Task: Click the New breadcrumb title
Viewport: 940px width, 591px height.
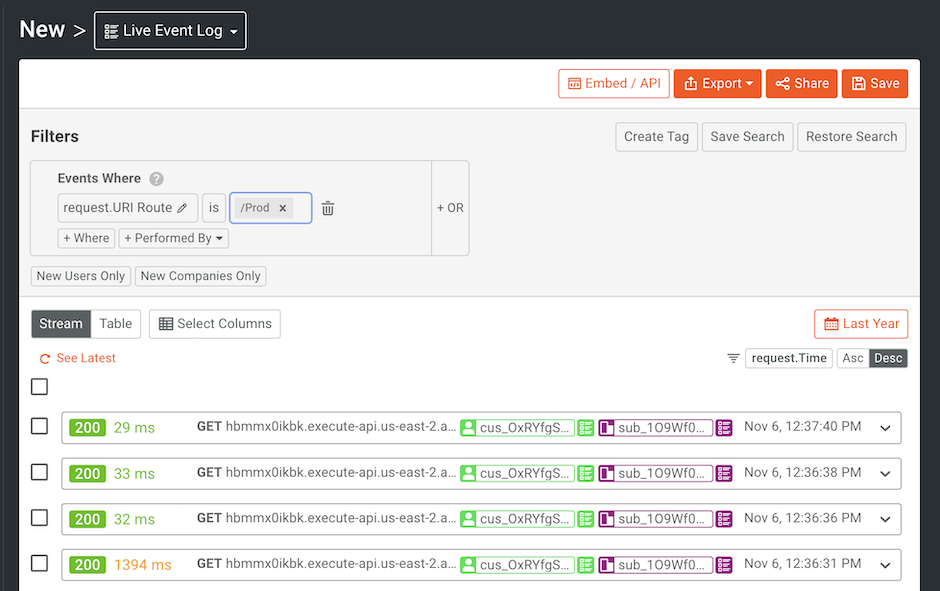Action: point(42,29)
